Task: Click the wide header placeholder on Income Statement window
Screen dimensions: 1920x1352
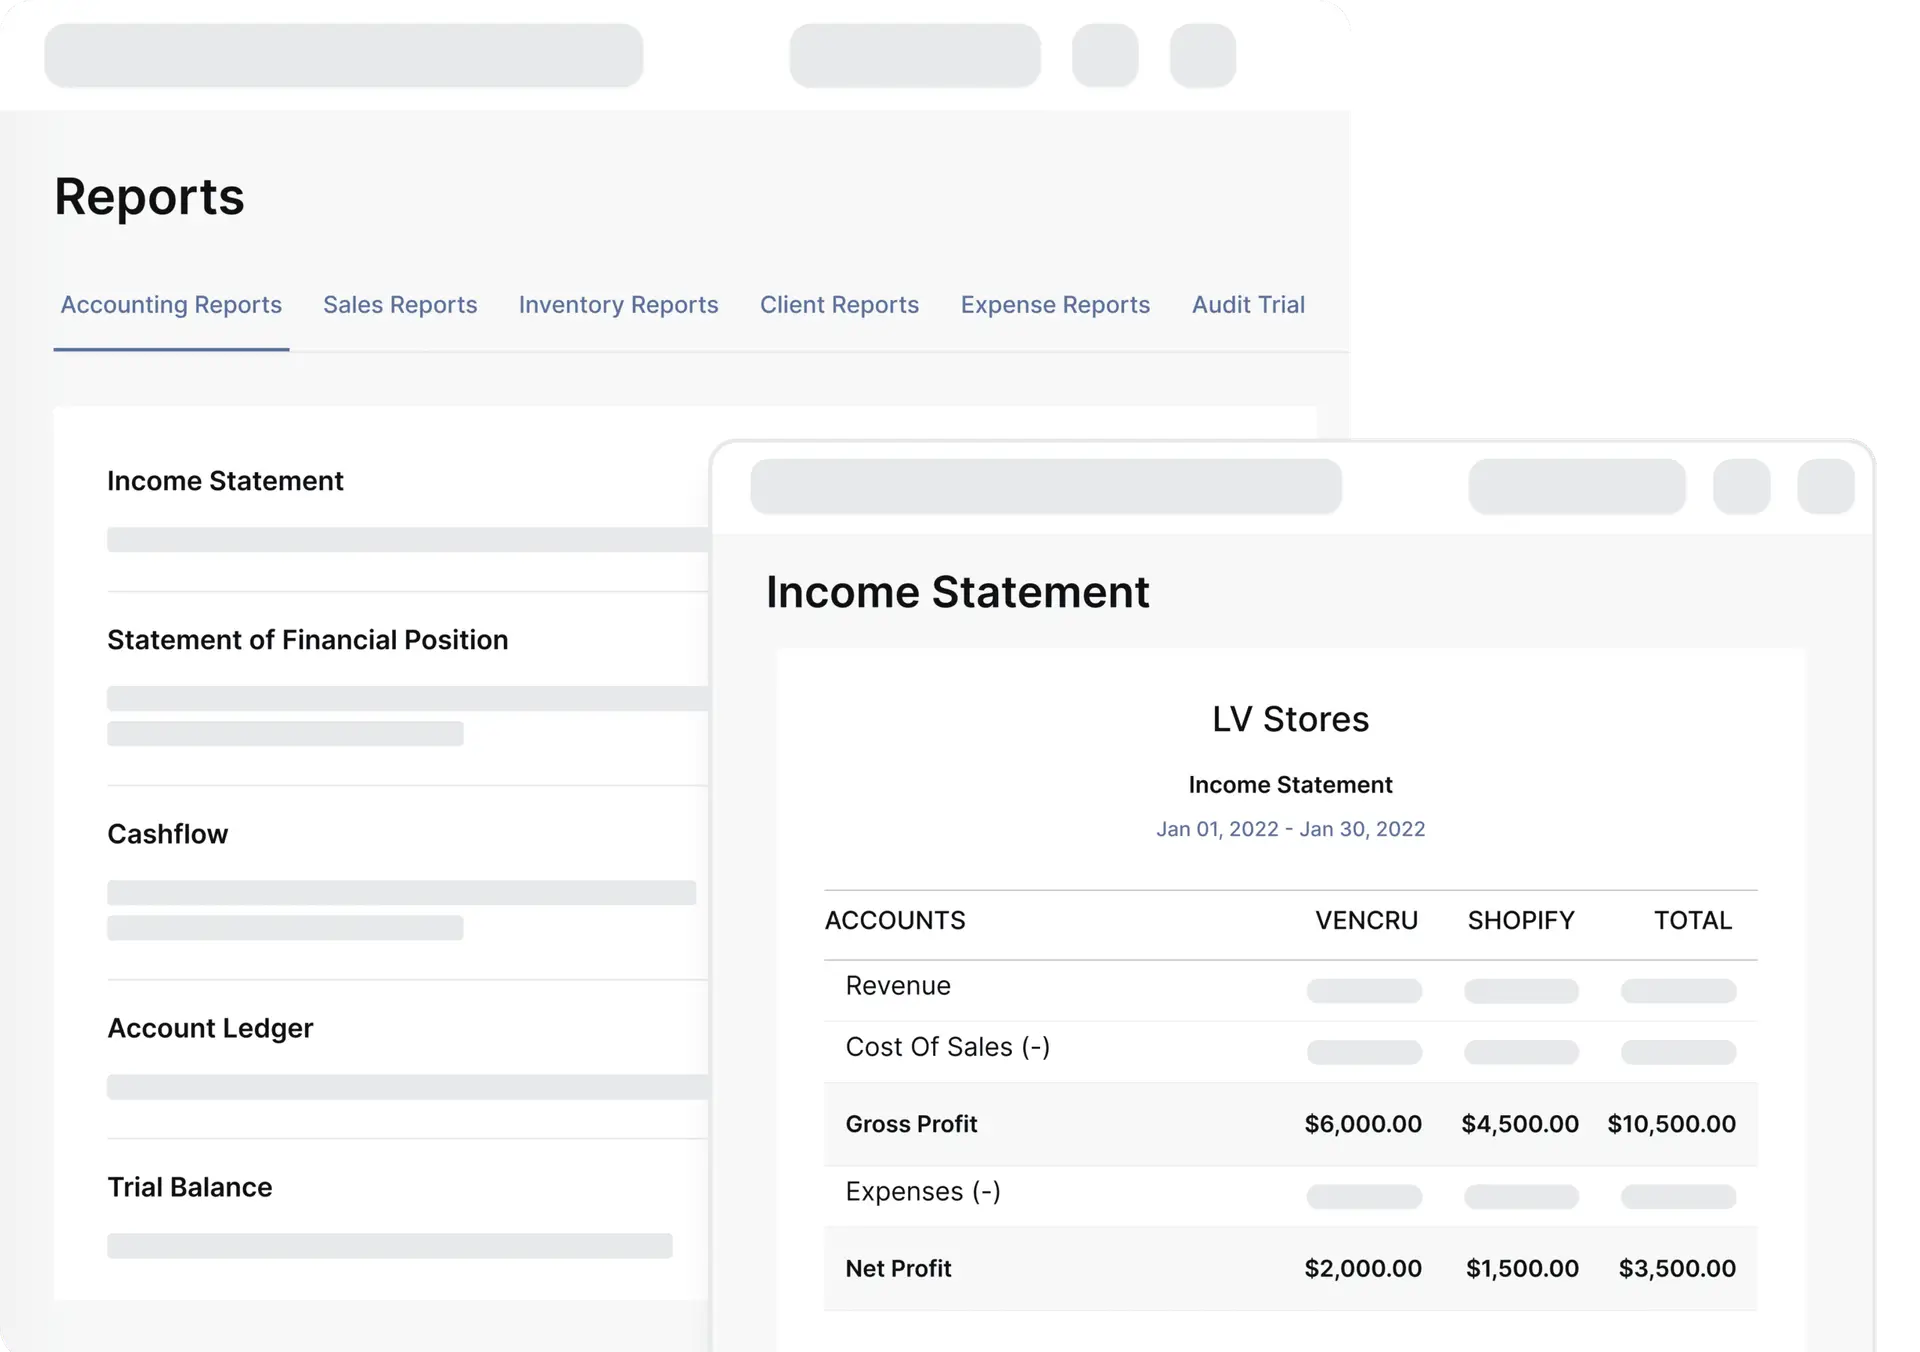Action: pos(1045,487)
